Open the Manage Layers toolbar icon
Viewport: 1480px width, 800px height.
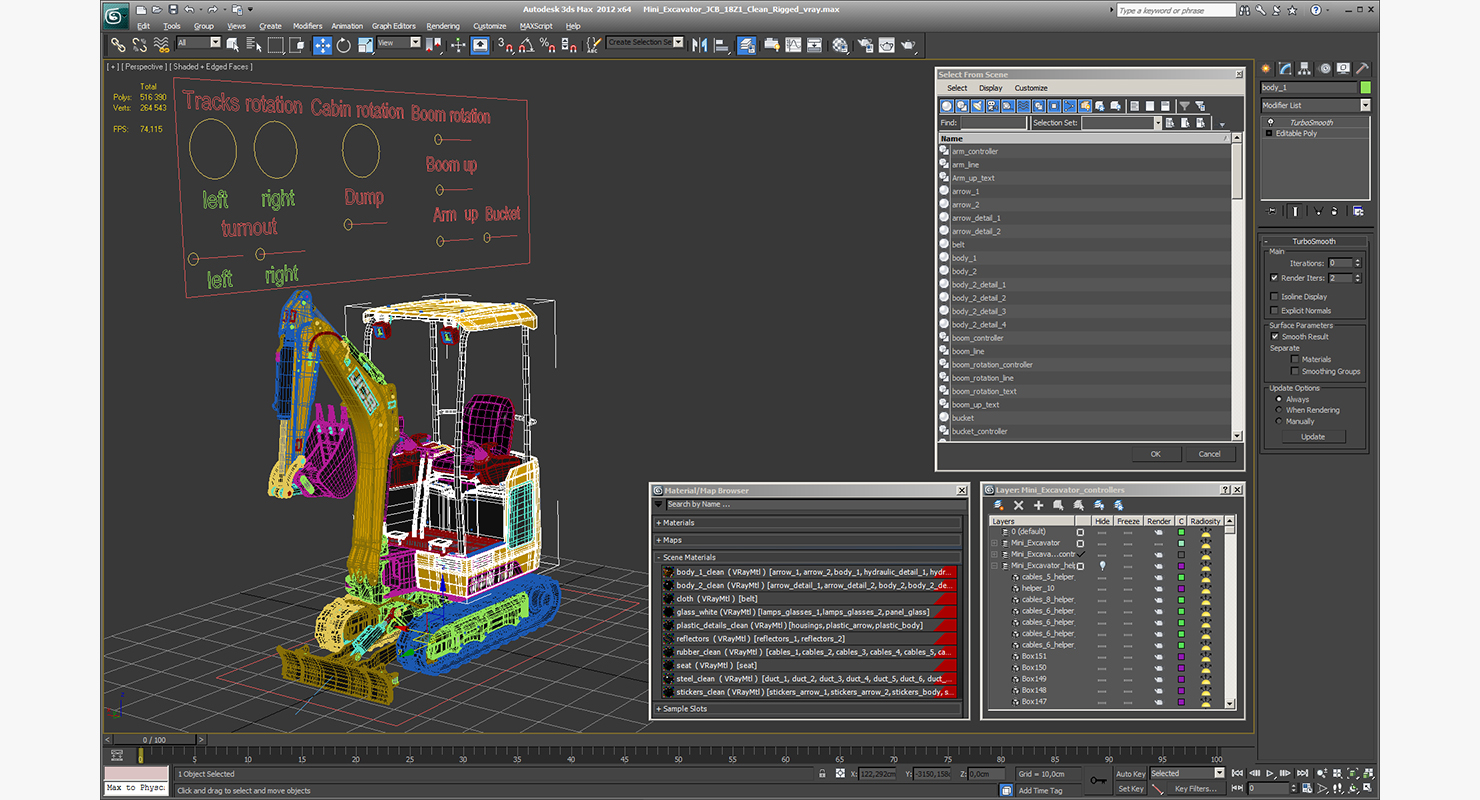coord(746,45)
